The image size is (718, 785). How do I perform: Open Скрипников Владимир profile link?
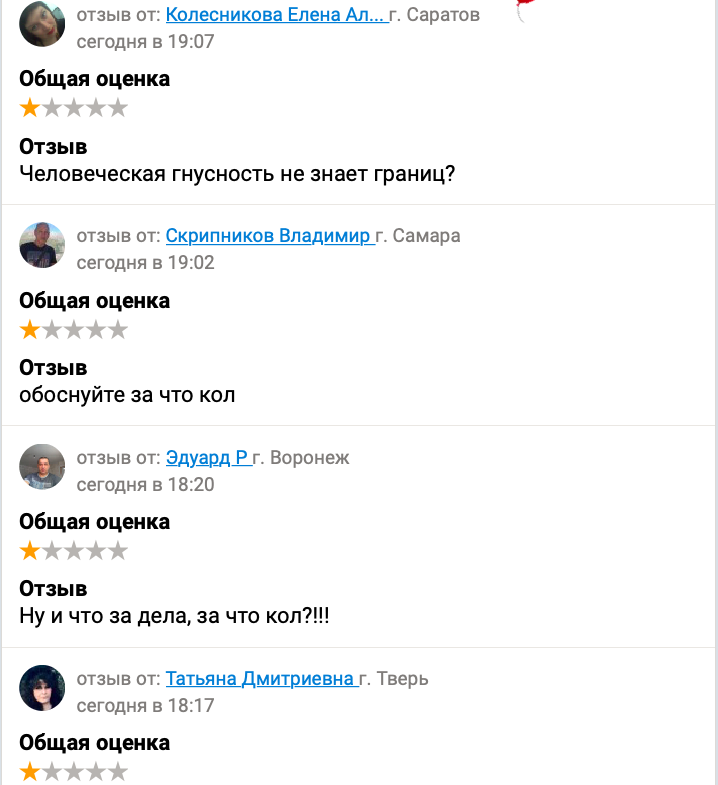point(268,237)
